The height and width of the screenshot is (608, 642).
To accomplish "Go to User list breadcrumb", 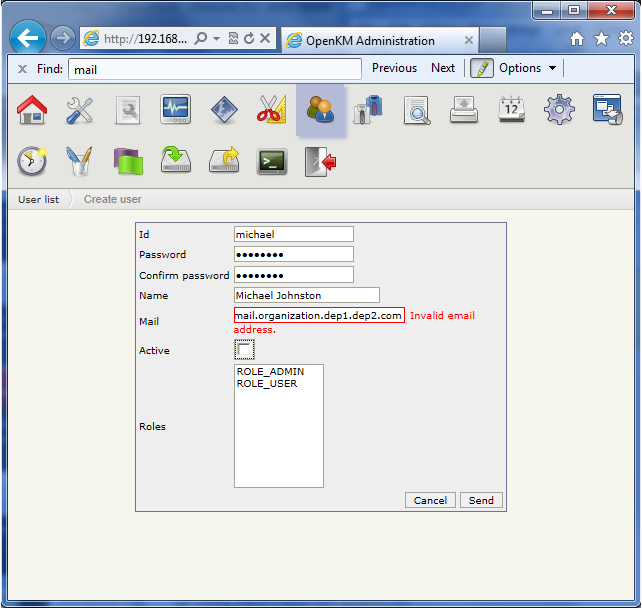I will [x=38, y=199].
